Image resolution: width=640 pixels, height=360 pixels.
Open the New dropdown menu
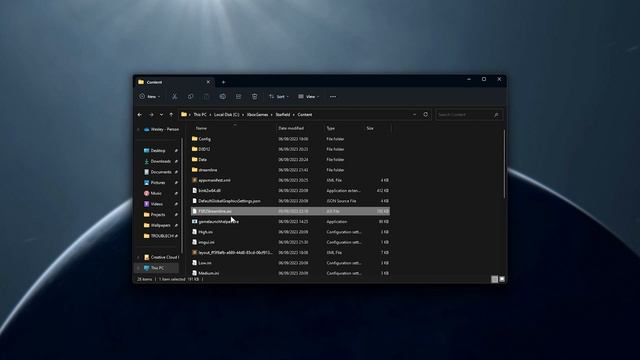(149, 97)
